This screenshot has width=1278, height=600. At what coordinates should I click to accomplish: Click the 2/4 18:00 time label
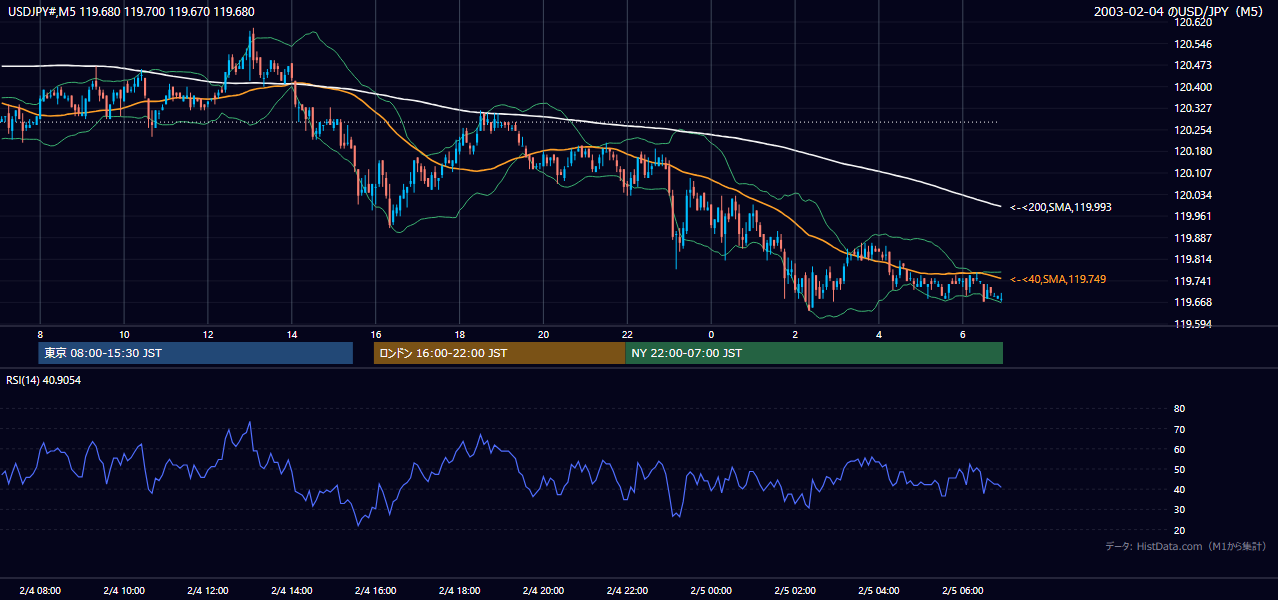[x=459, y=590]
